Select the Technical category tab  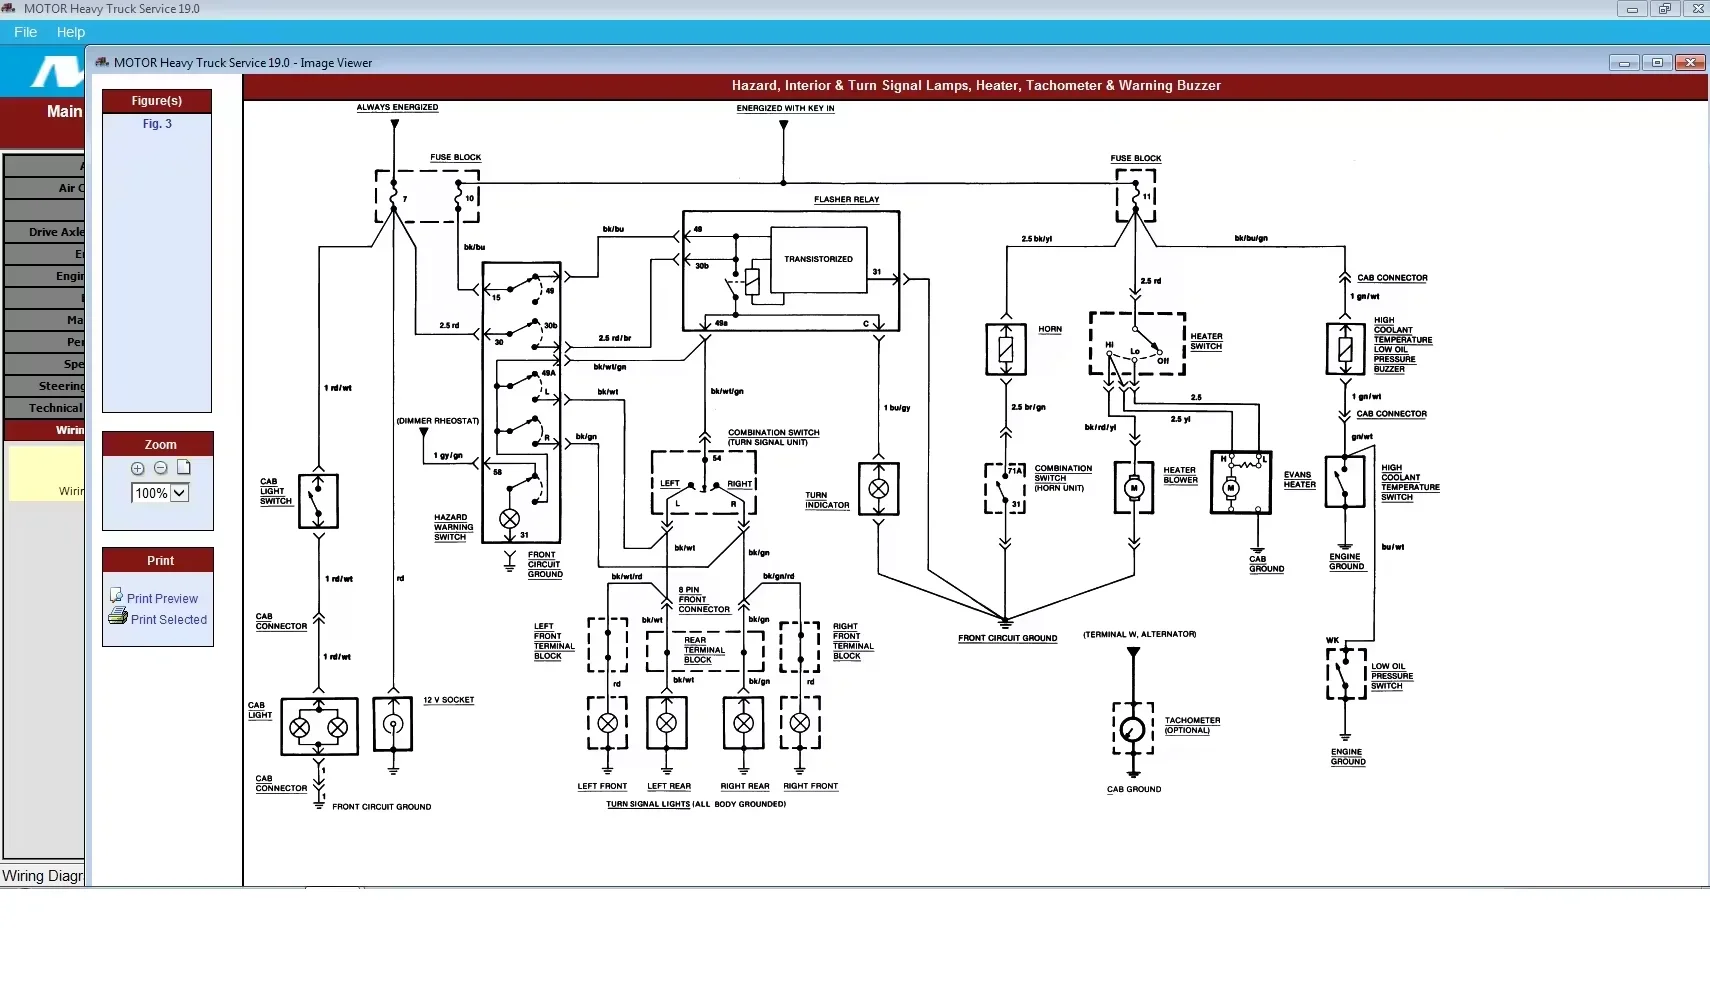(45, 408)
